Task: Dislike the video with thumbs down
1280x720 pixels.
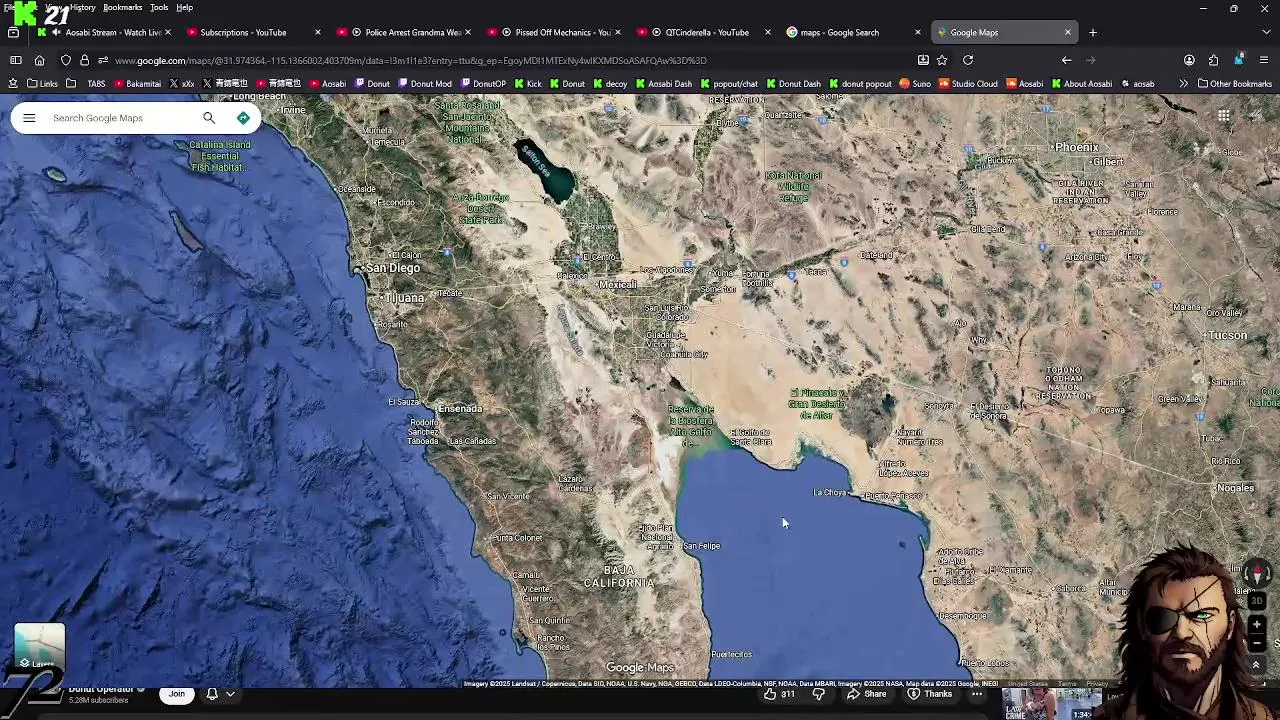Action: [x=819, y=694]
